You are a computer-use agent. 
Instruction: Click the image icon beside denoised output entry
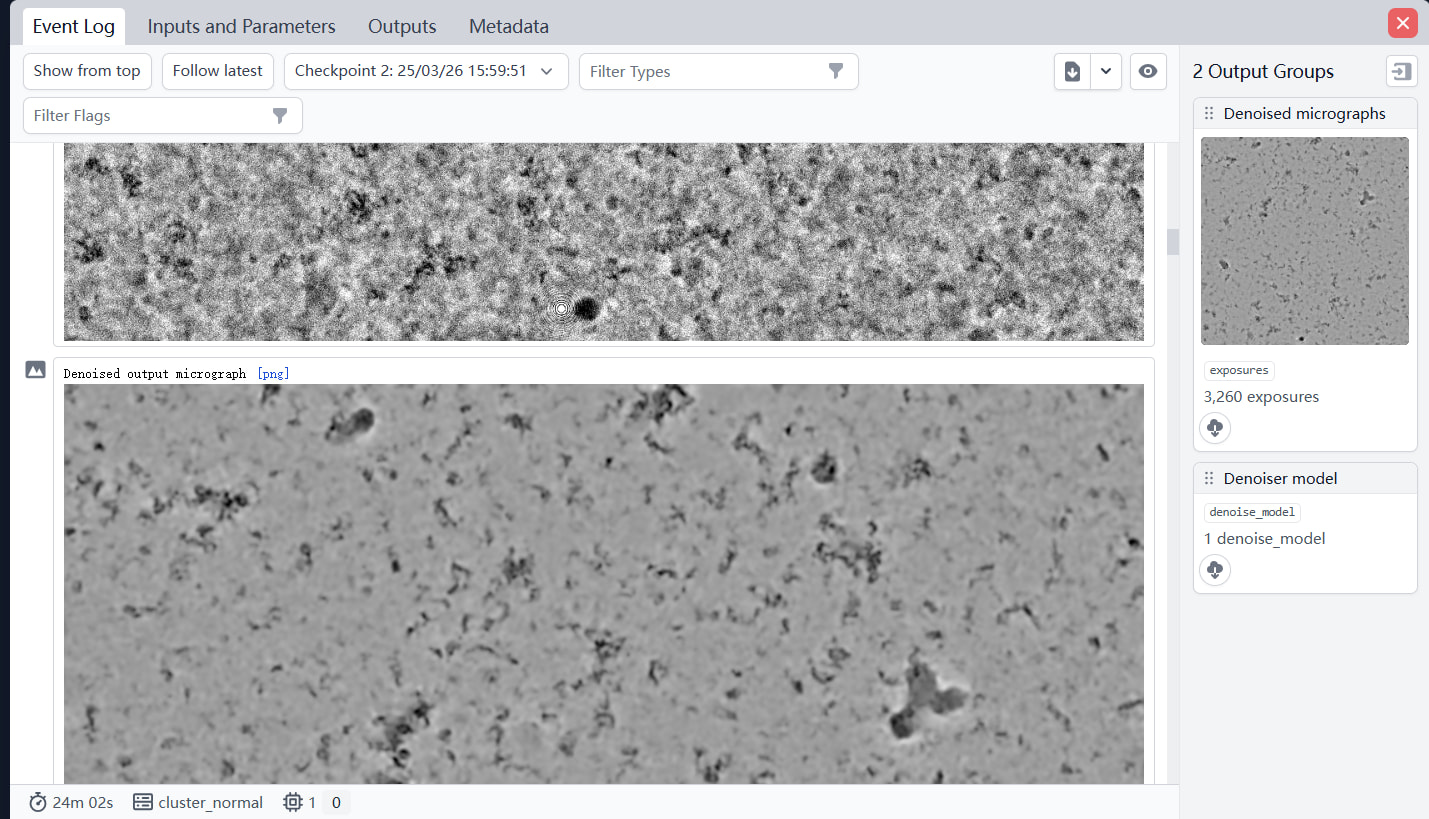tap(35, 370)
